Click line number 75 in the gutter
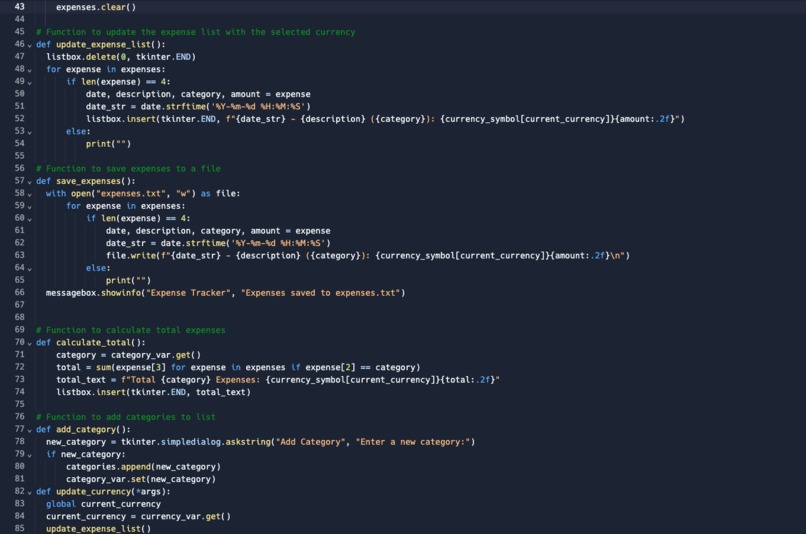The image size is (806, 534). click(x=20, y=404)
